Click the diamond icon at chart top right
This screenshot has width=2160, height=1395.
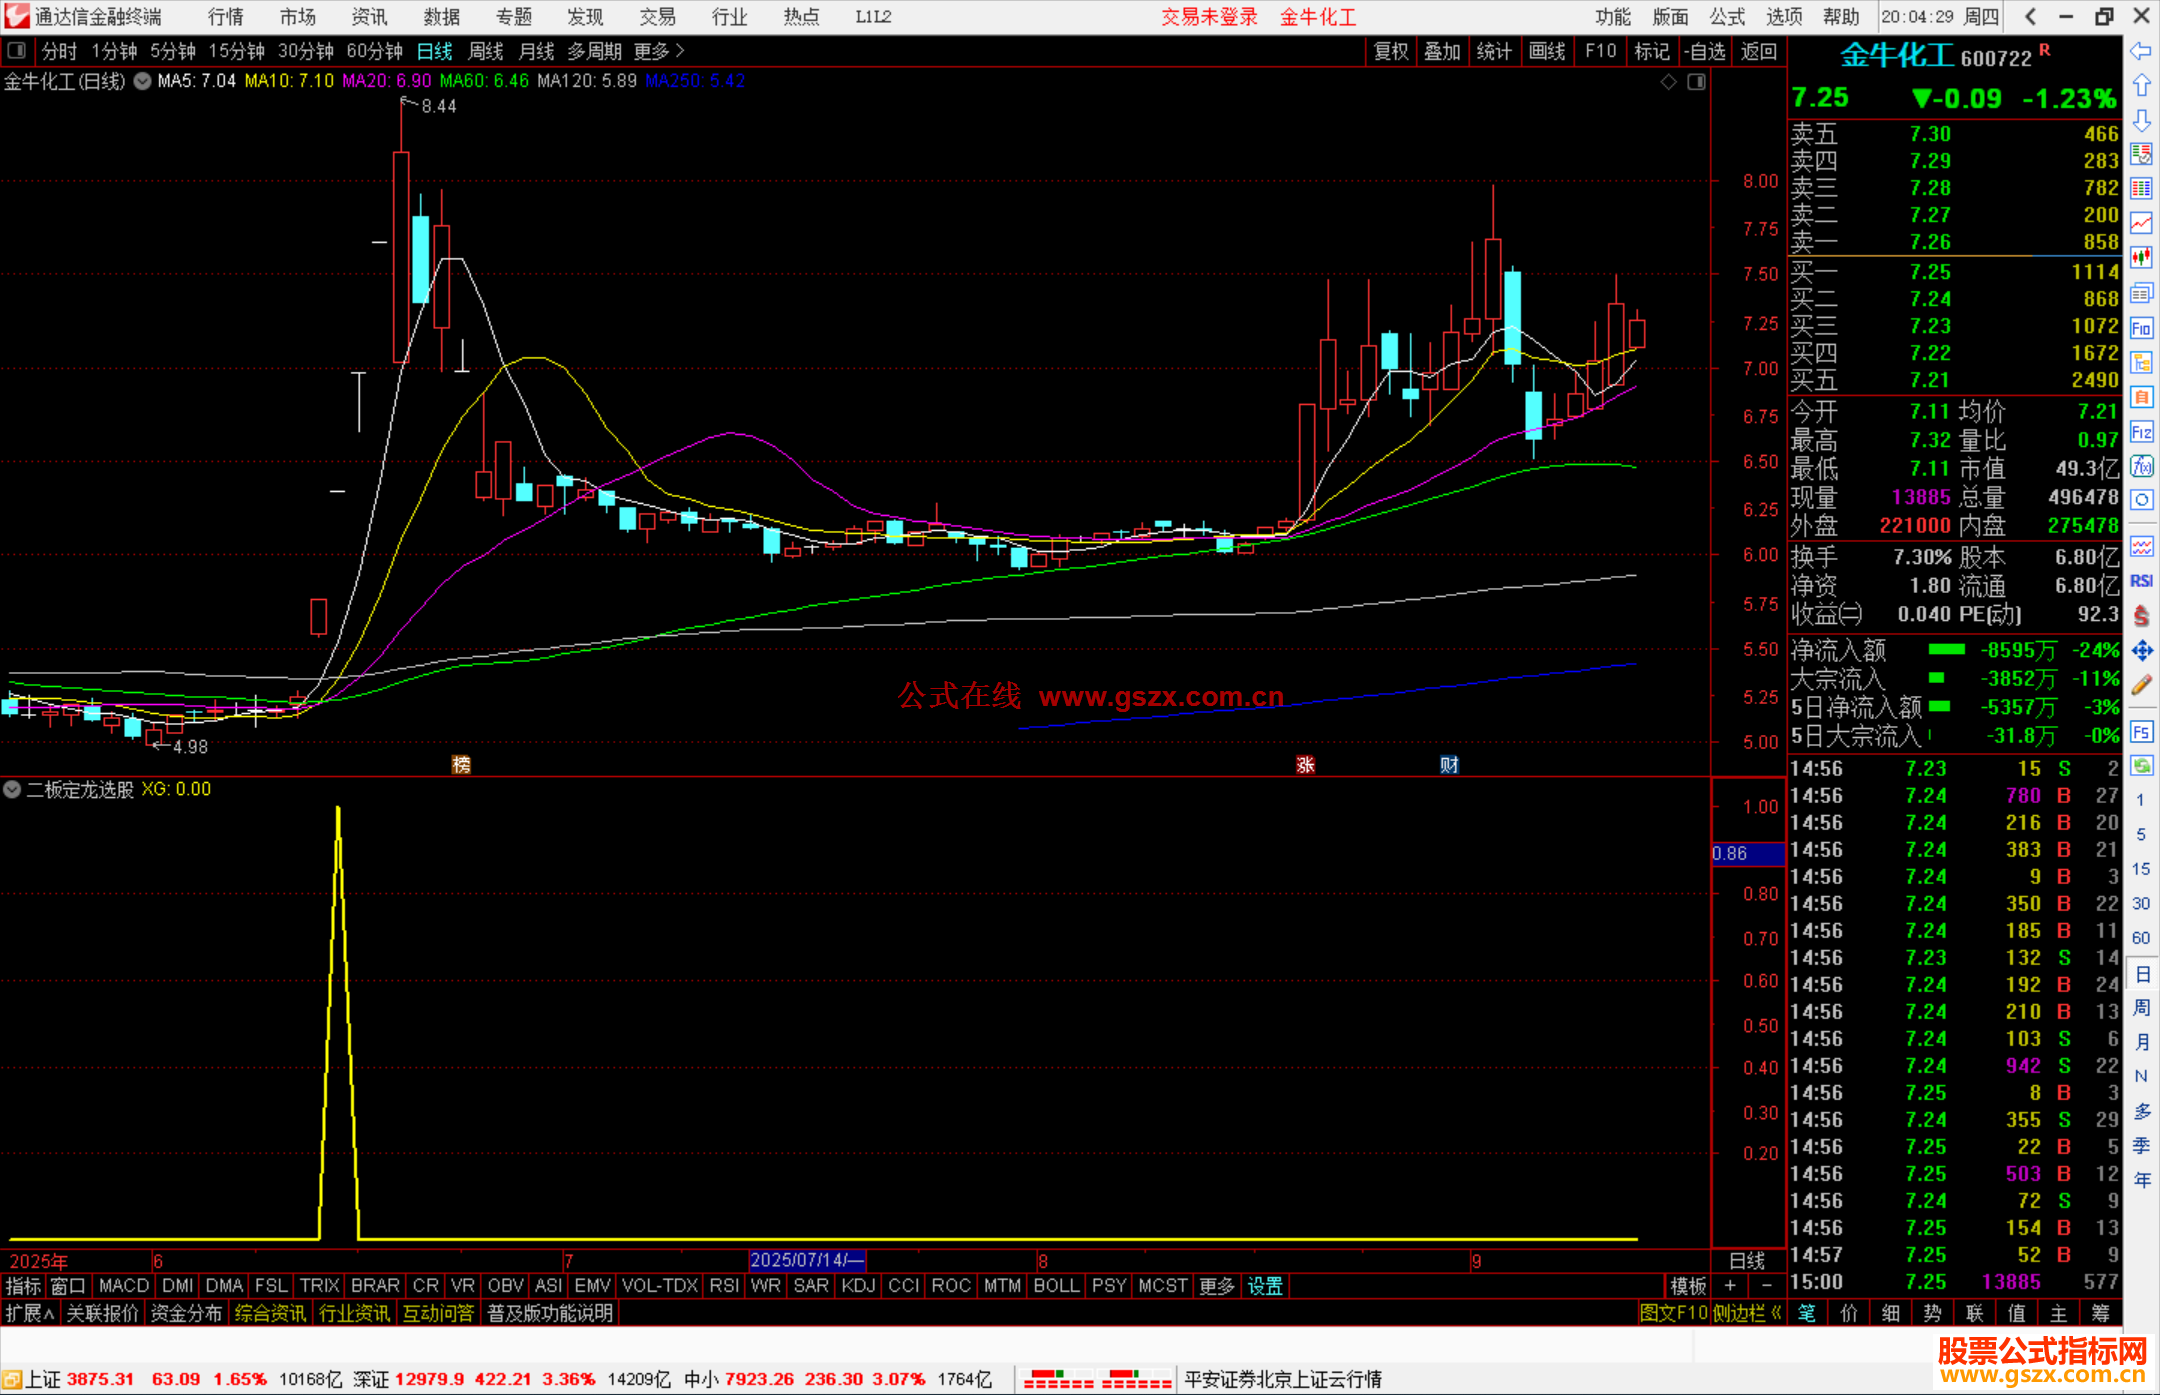click(1669, 82)
